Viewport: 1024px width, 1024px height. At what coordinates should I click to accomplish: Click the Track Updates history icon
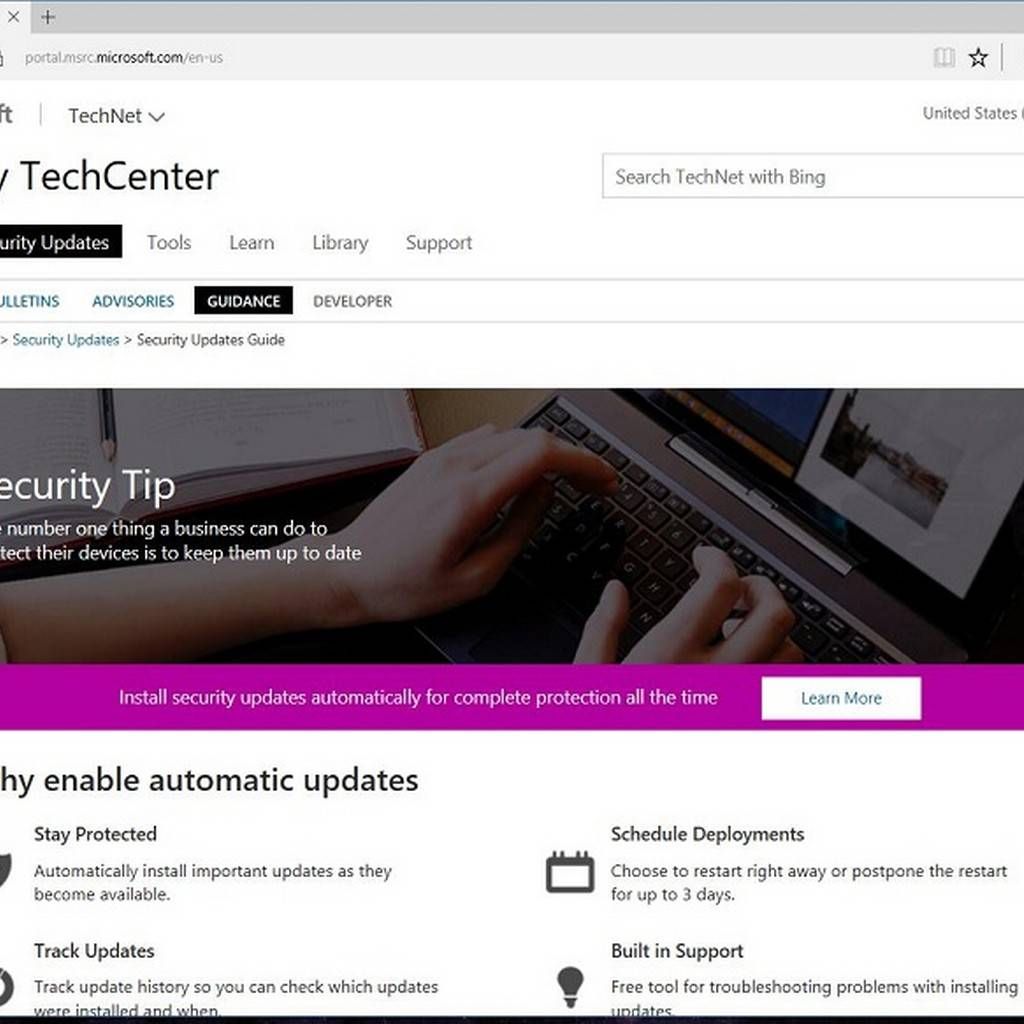5,987
